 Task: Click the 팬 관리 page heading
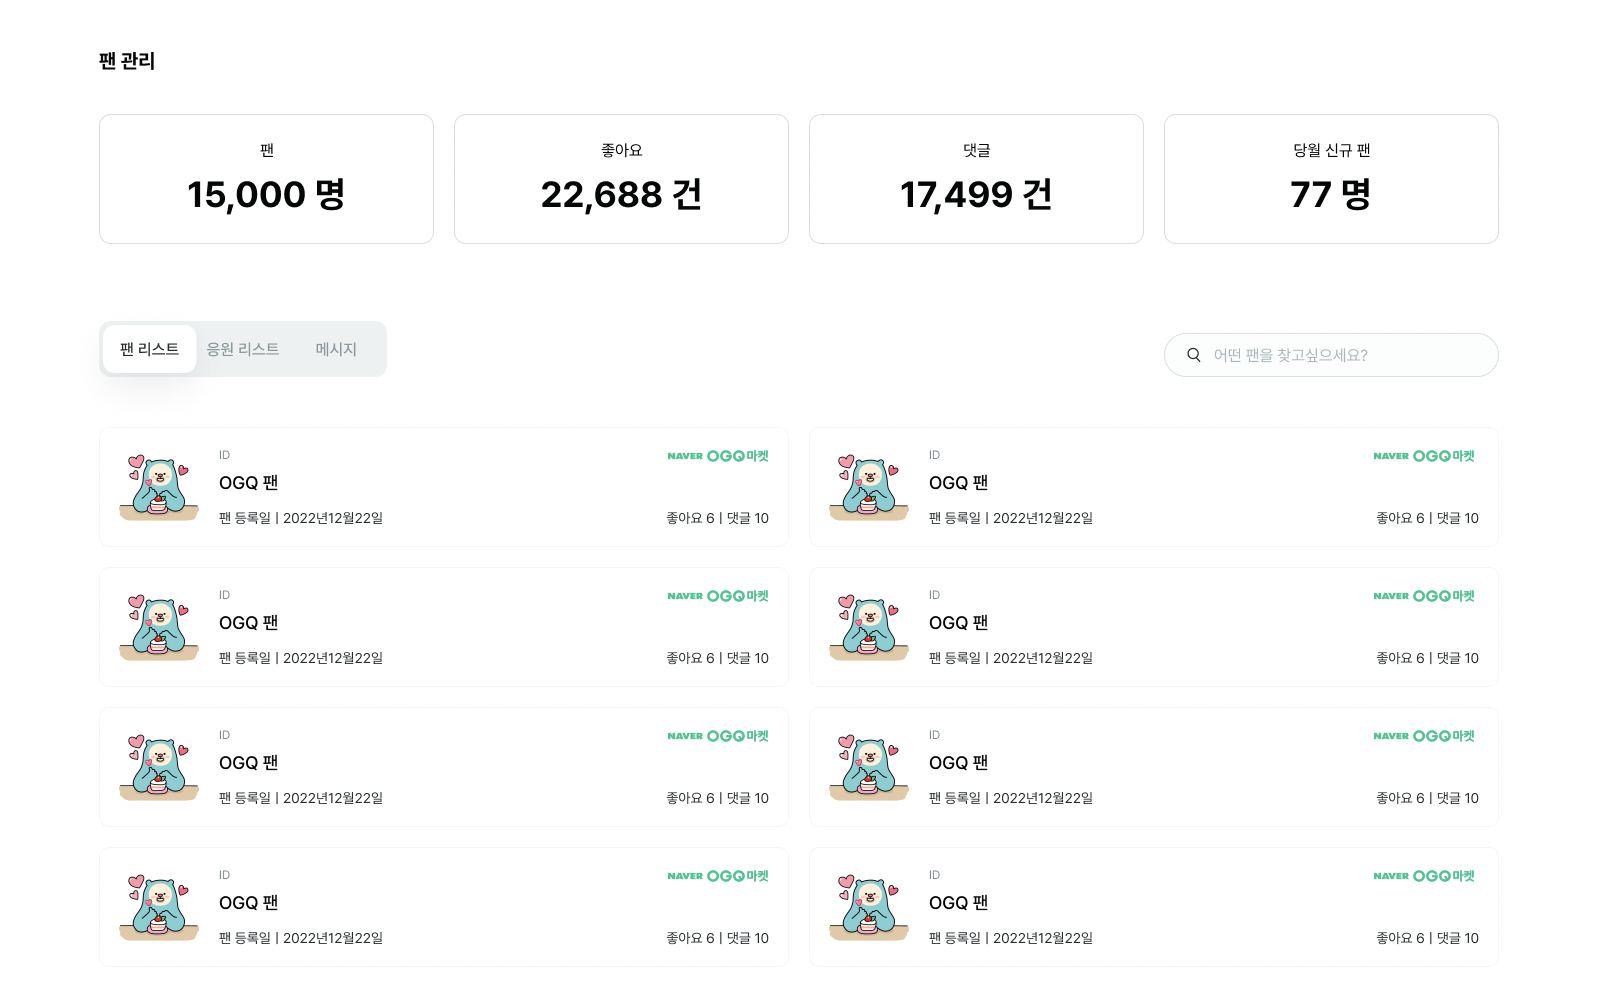(x=127, y=61)
